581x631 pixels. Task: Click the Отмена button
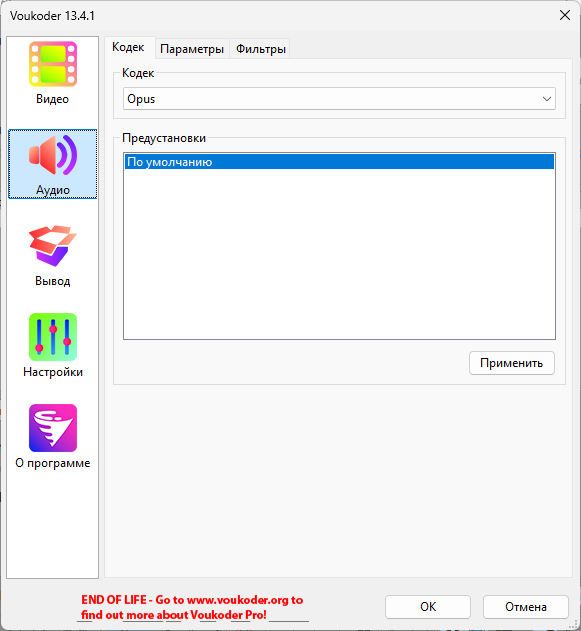coord(525,607)
